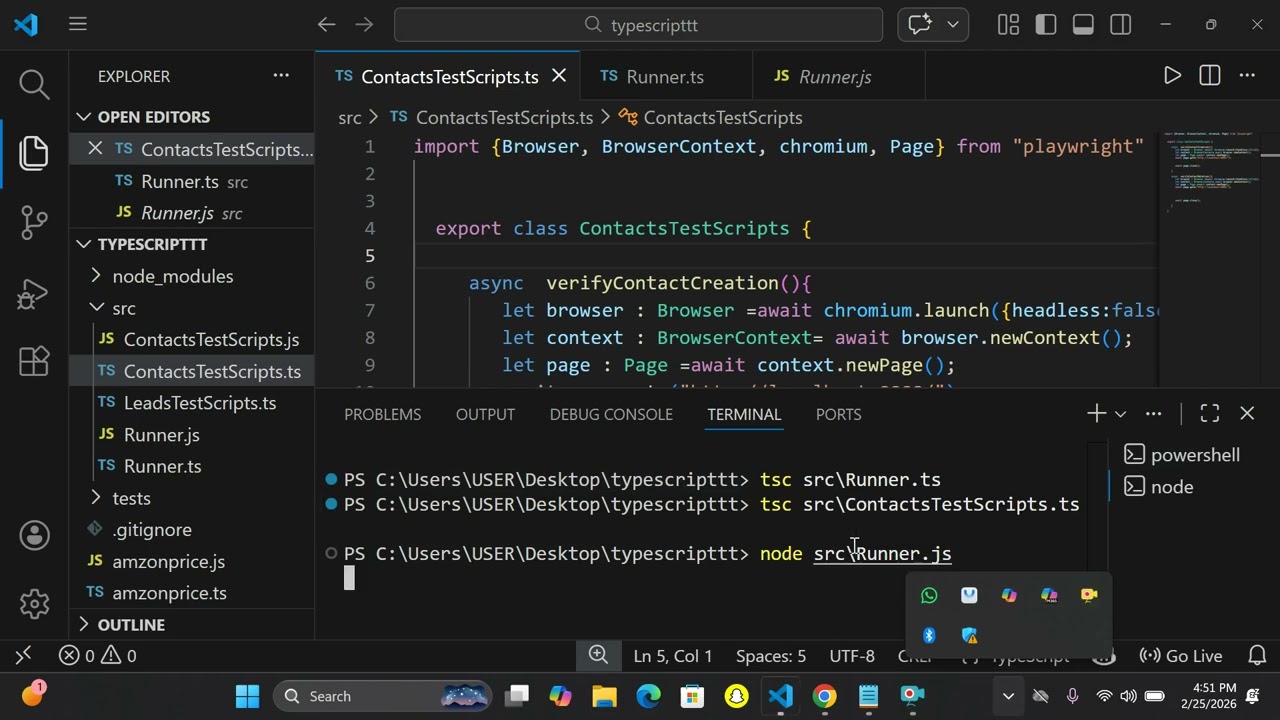Screen dimensions: 1280x720
Task: Open the hamburger application menu
Action: point(78,25)
